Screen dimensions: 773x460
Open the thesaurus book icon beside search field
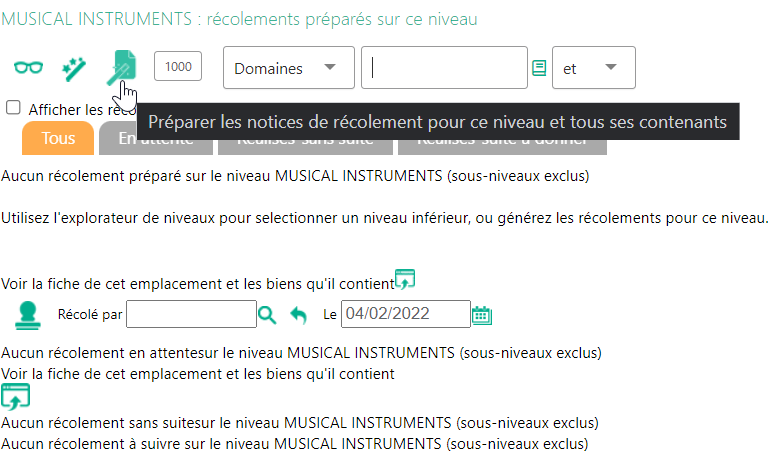point(539,68)
